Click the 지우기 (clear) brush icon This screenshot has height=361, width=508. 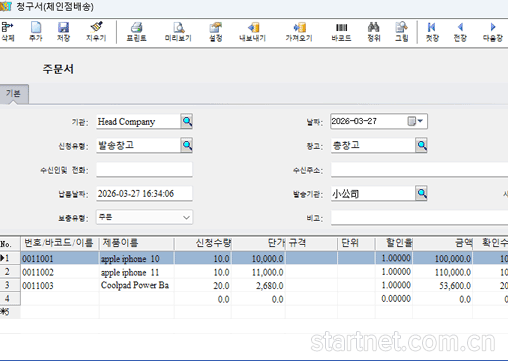tap(96, 32)
